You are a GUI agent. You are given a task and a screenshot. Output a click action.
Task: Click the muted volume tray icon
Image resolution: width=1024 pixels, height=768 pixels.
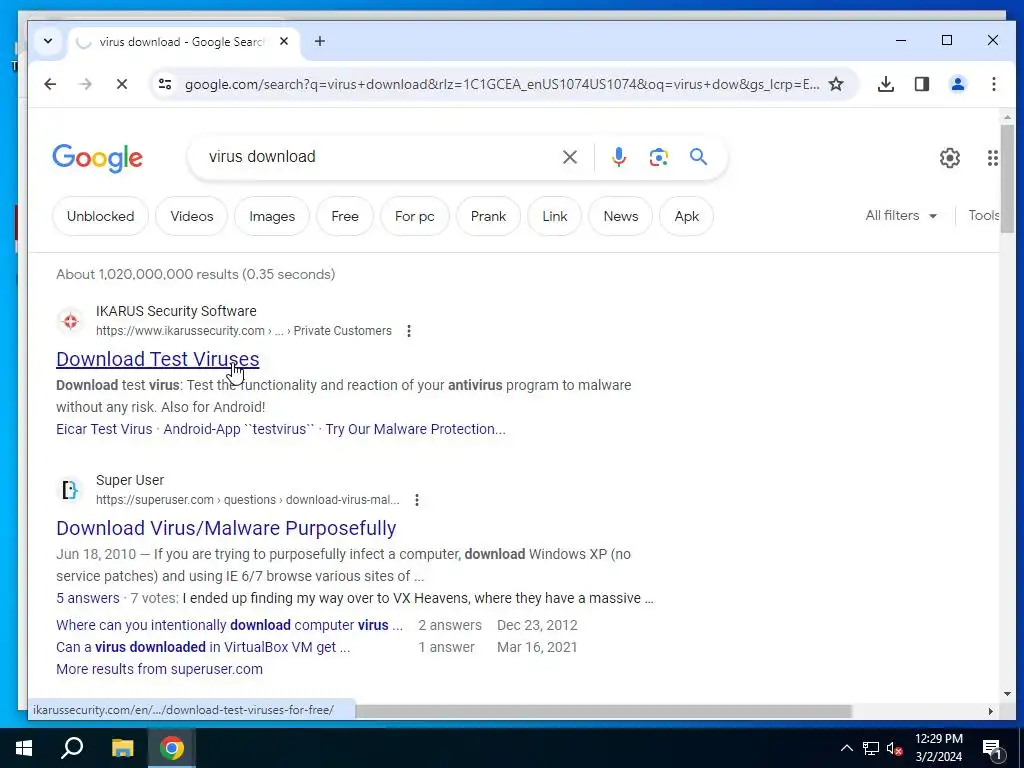895,748
